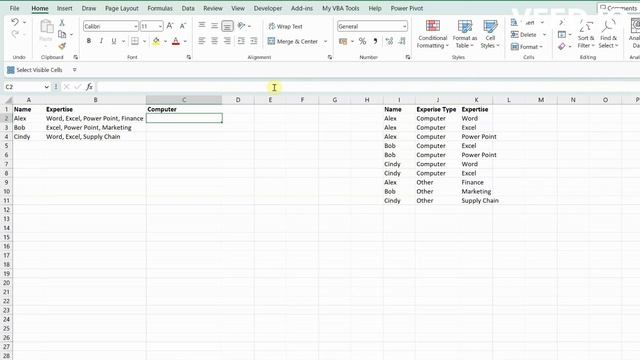Click the Insert Function fx icon
The height and width of the screenshot is (360, 640).
click(89, 87)
